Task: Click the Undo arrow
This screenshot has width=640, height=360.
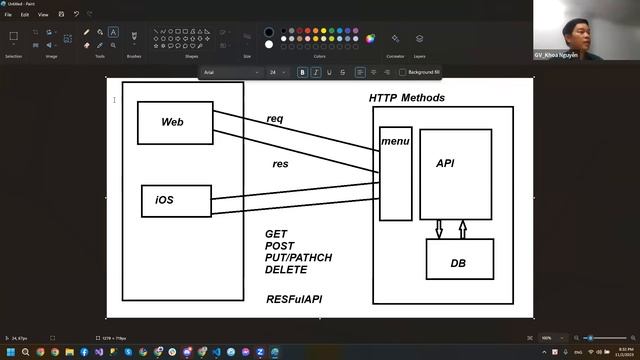Action: tap(76, 14)
